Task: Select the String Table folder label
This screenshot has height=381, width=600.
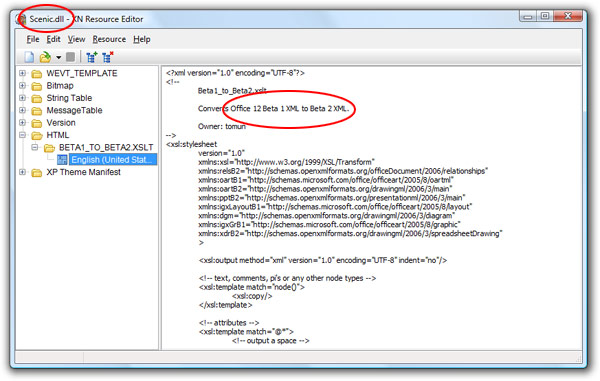Action: tap(69, 98)
